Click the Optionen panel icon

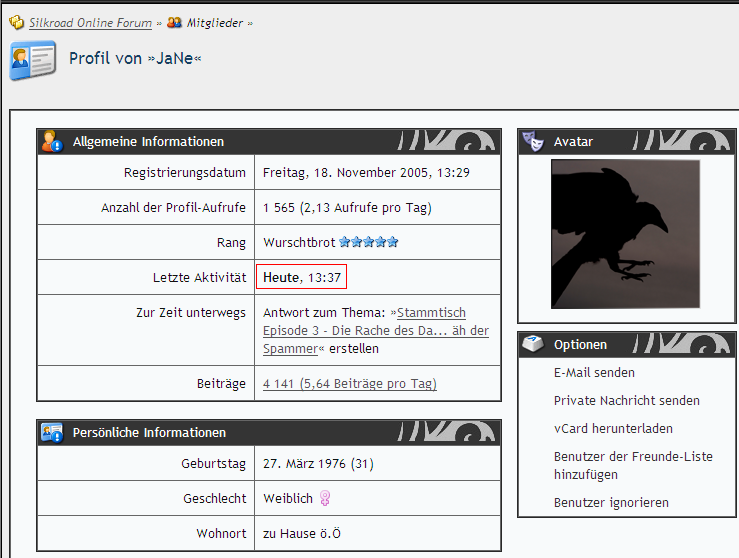534,344
